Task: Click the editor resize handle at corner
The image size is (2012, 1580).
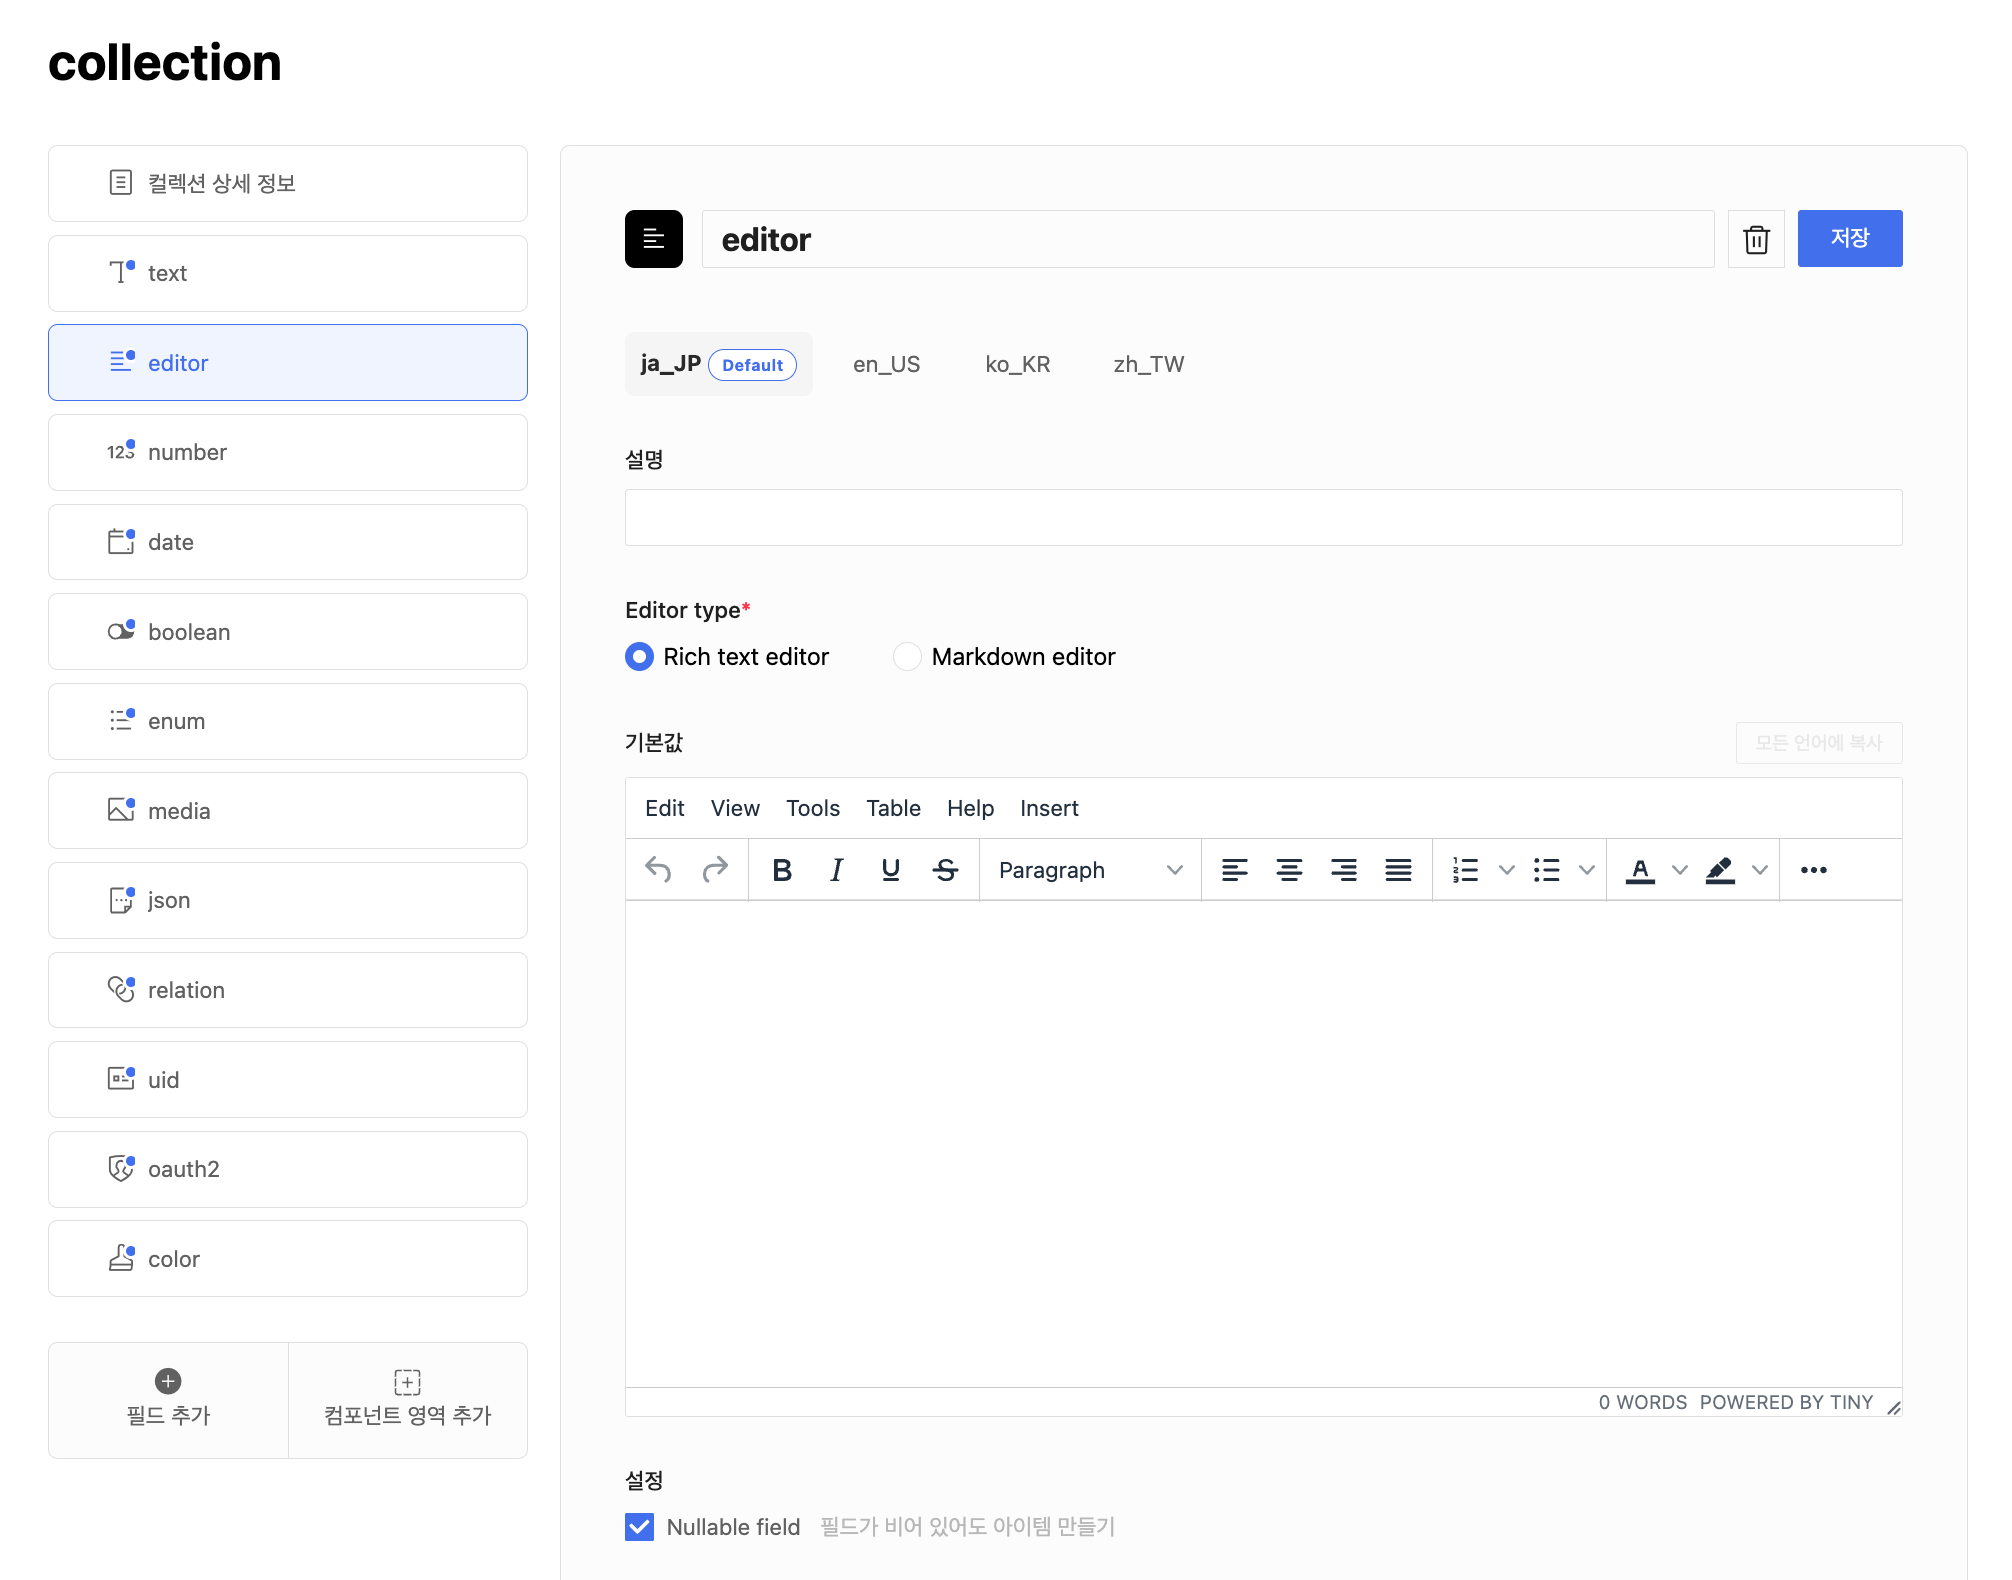Action: tap(1893, 1407)
